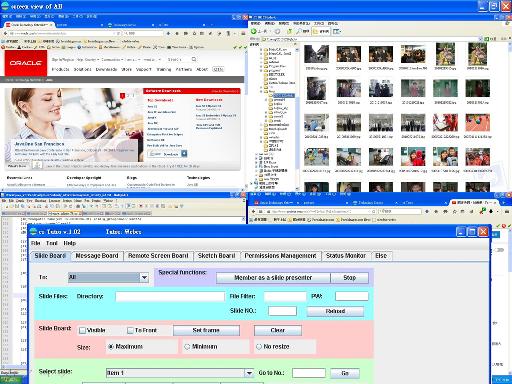Select the Minimum size radio button

coord(187,347)
